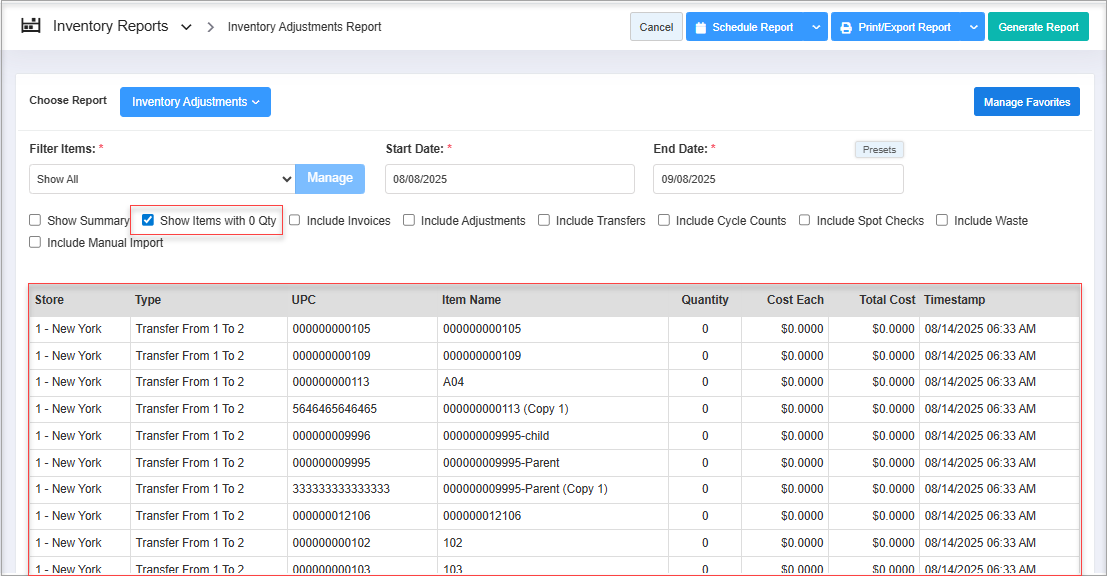Open Manage Favorites

1026,102
